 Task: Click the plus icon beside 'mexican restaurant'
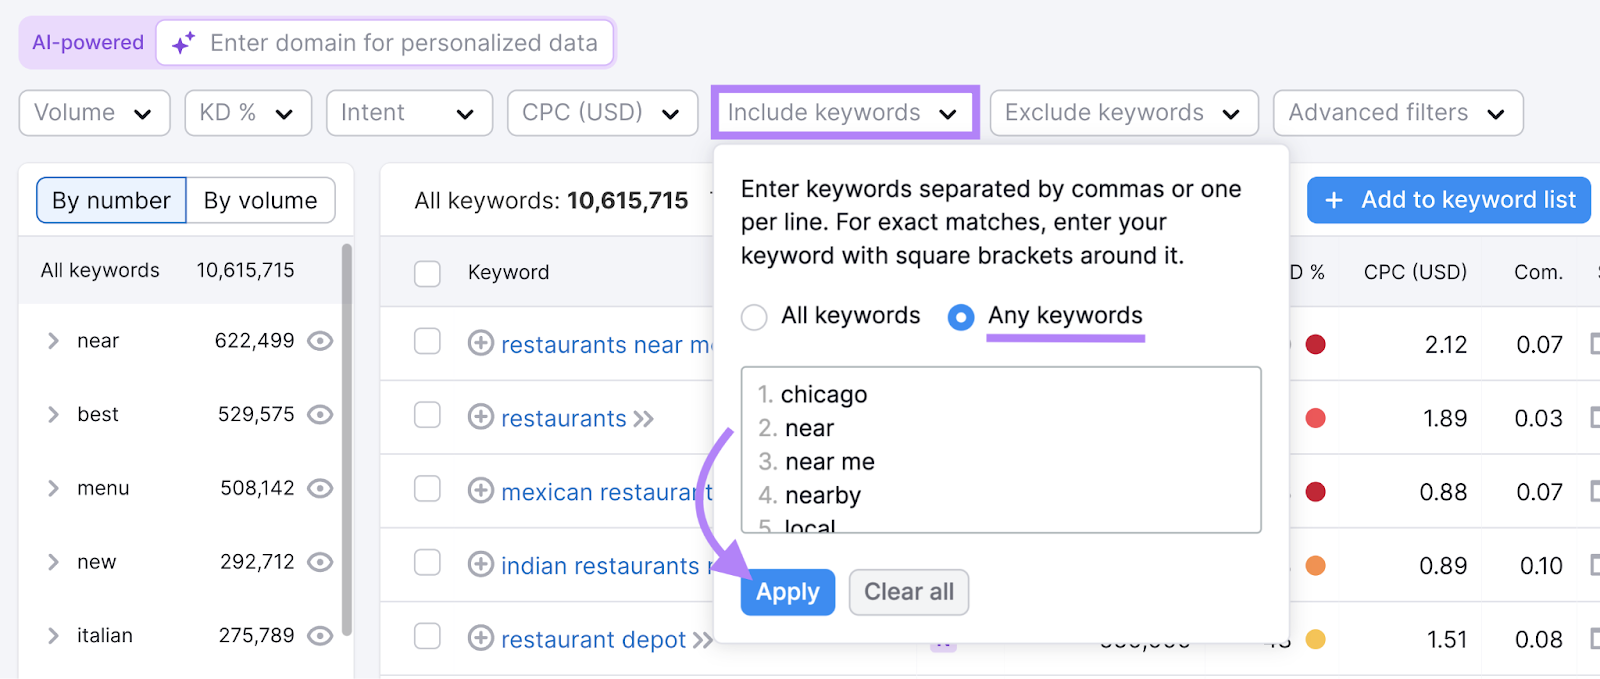(x=480, y=491)
